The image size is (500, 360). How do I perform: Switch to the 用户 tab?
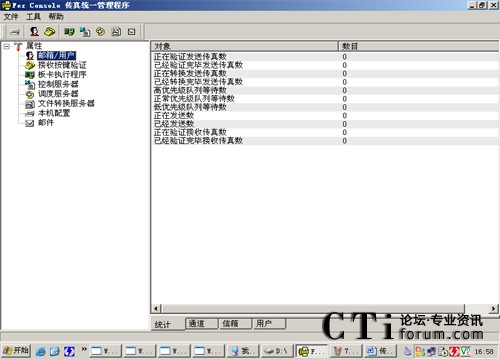click(x=269, y=323)
